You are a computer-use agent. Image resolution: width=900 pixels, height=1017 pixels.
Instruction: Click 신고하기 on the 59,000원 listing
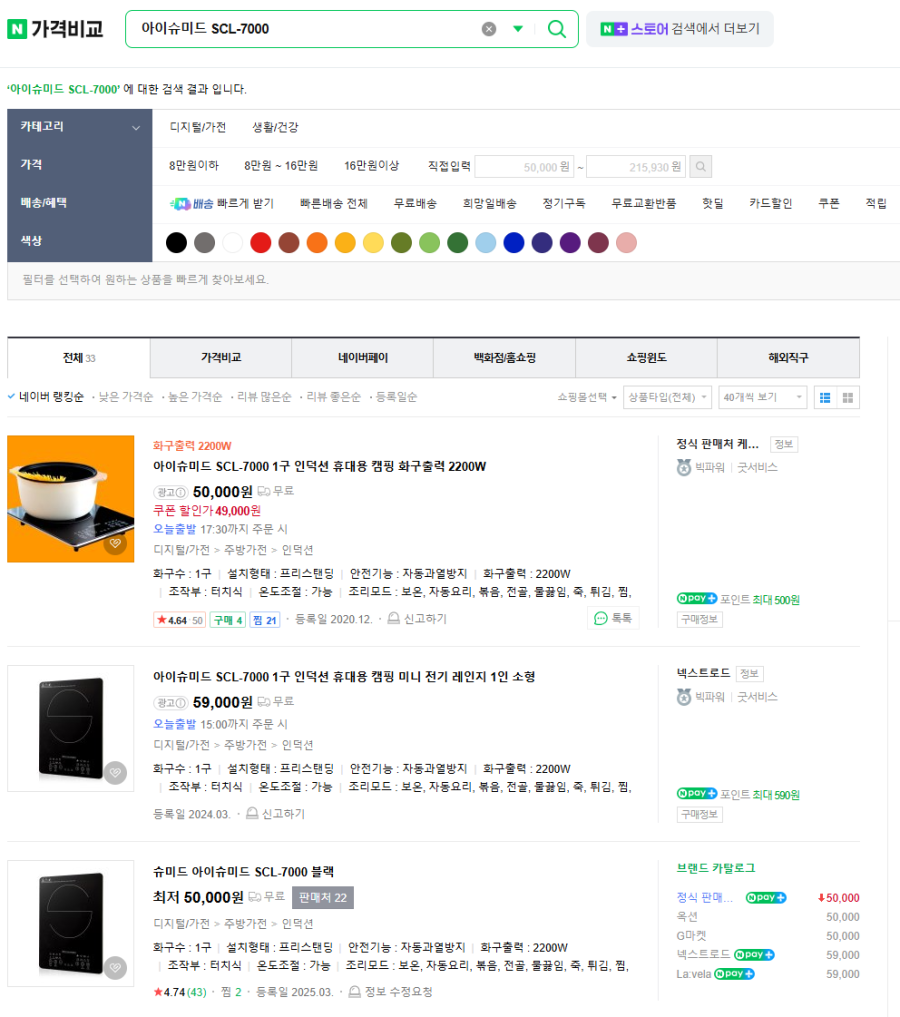click(x=276, y=813)
